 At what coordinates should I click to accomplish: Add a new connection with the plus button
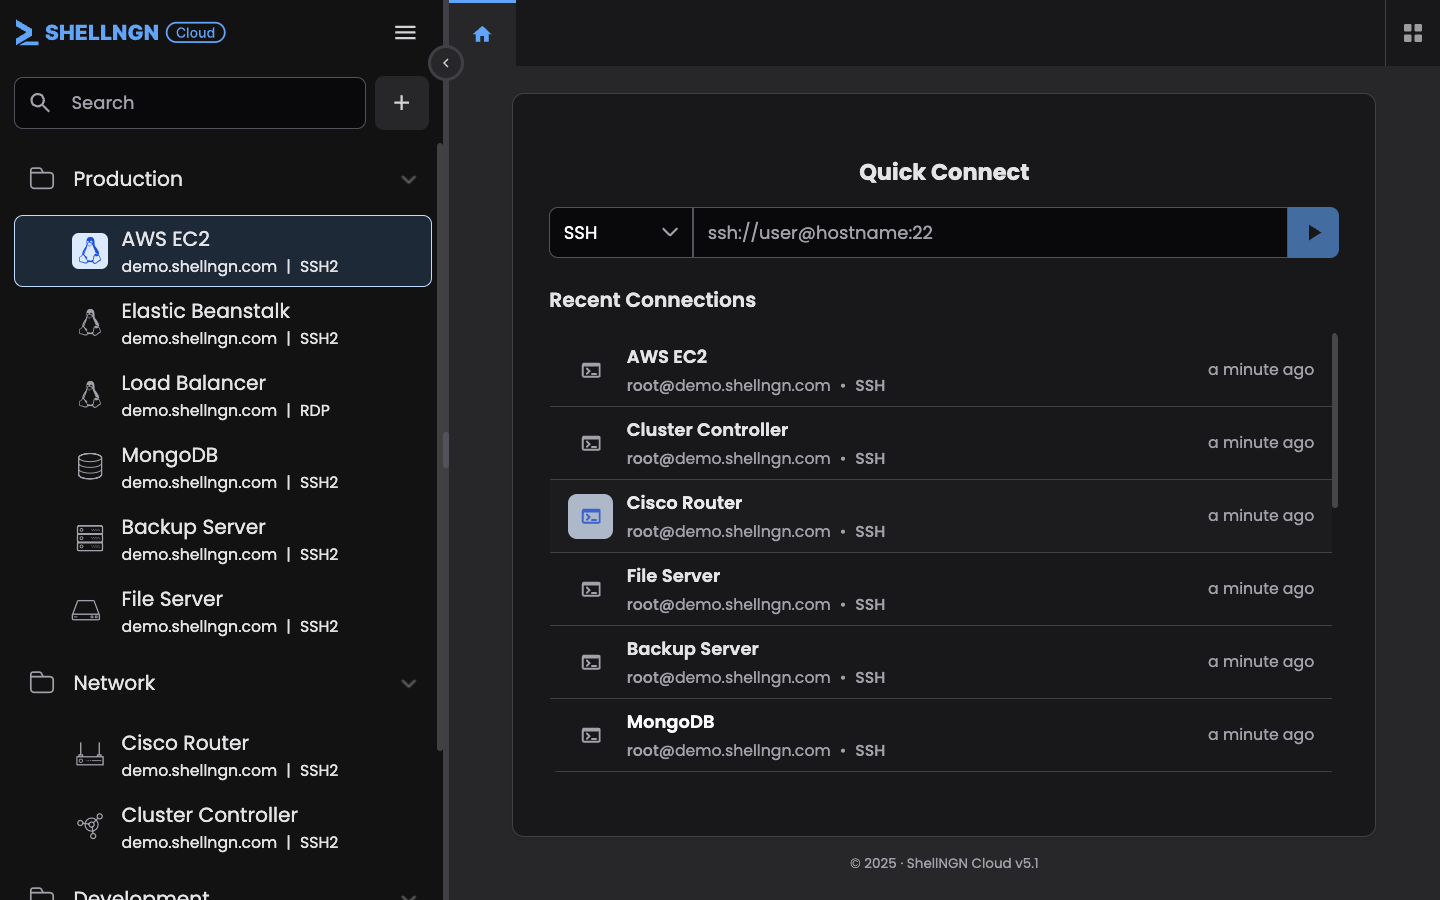401,102
